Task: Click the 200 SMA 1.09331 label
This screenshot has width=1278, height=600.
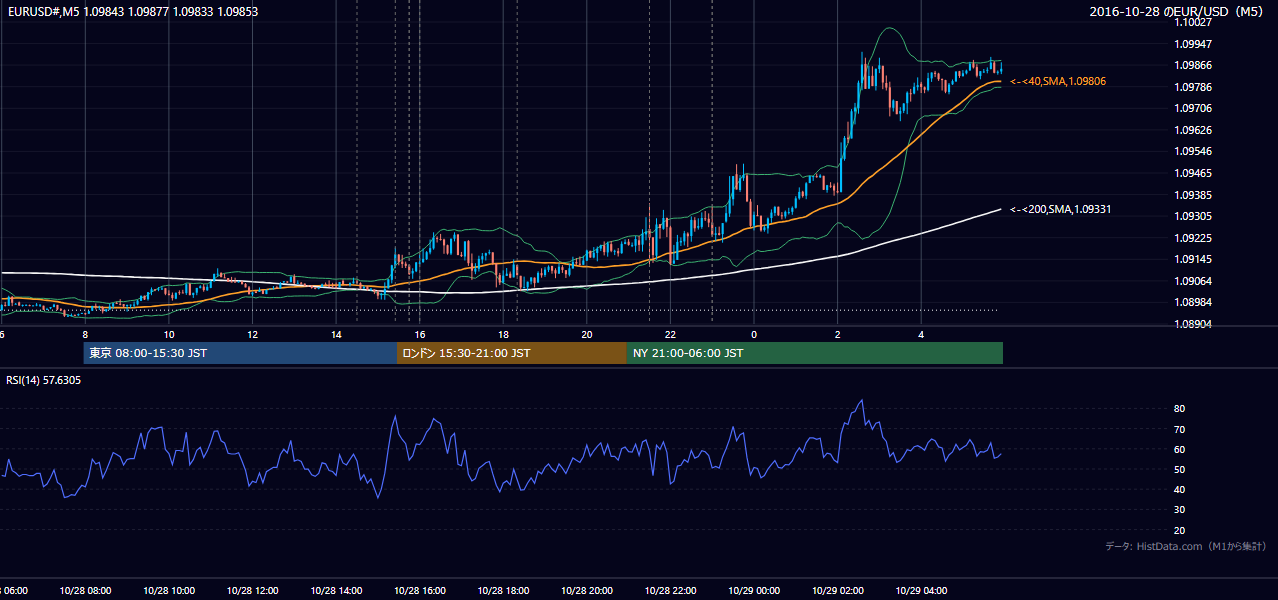Action: point(1061,209)
